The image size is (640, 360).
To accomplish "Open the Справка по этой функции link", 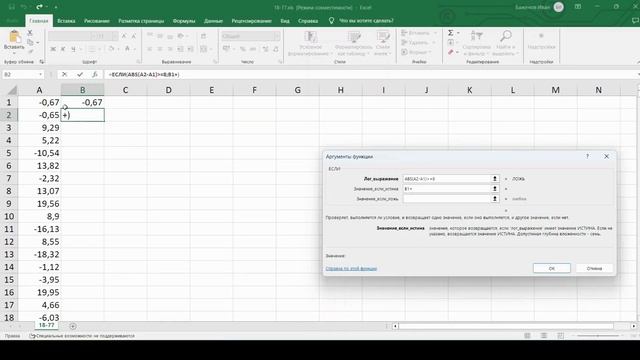I will pyautogui.click(x=351, y=269).
